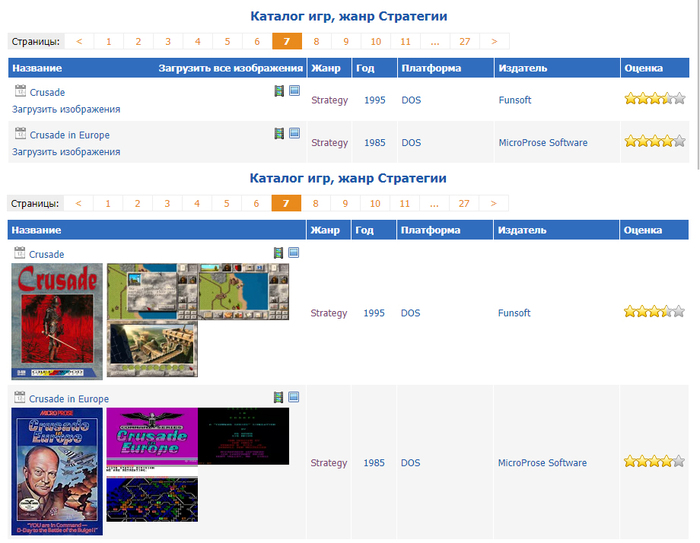Open MicroProse Software link in upper table
Viewport: 700px width, 543px height.
coord(543,142)
